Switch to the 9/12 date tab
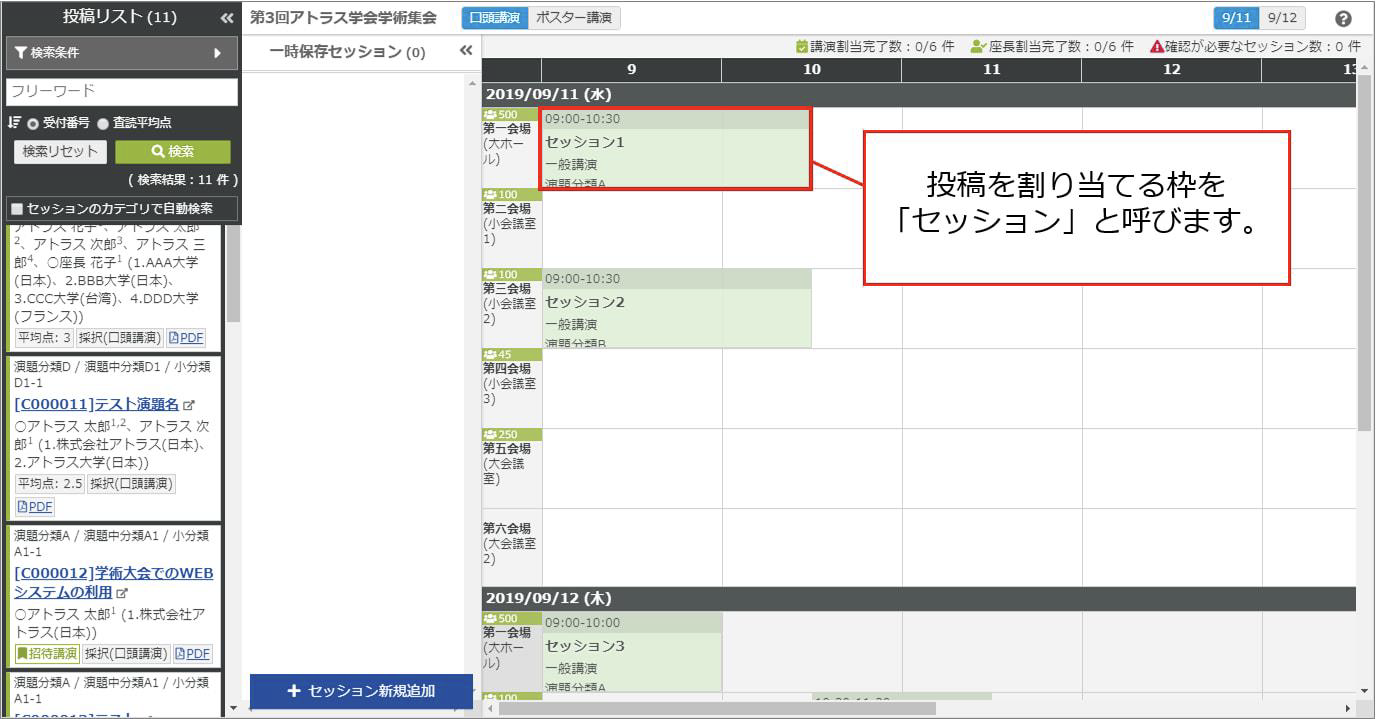1376x719 pixels. (x=1284, y=18)
